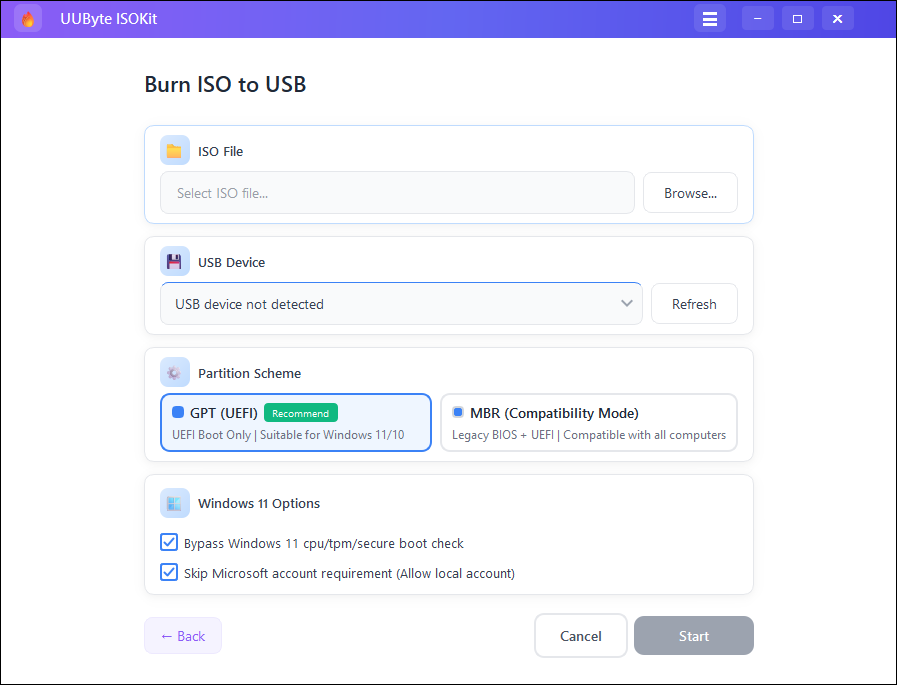Close the ISOKit window
The width and height of the screenshot is (897, 685).
[838, 19]
